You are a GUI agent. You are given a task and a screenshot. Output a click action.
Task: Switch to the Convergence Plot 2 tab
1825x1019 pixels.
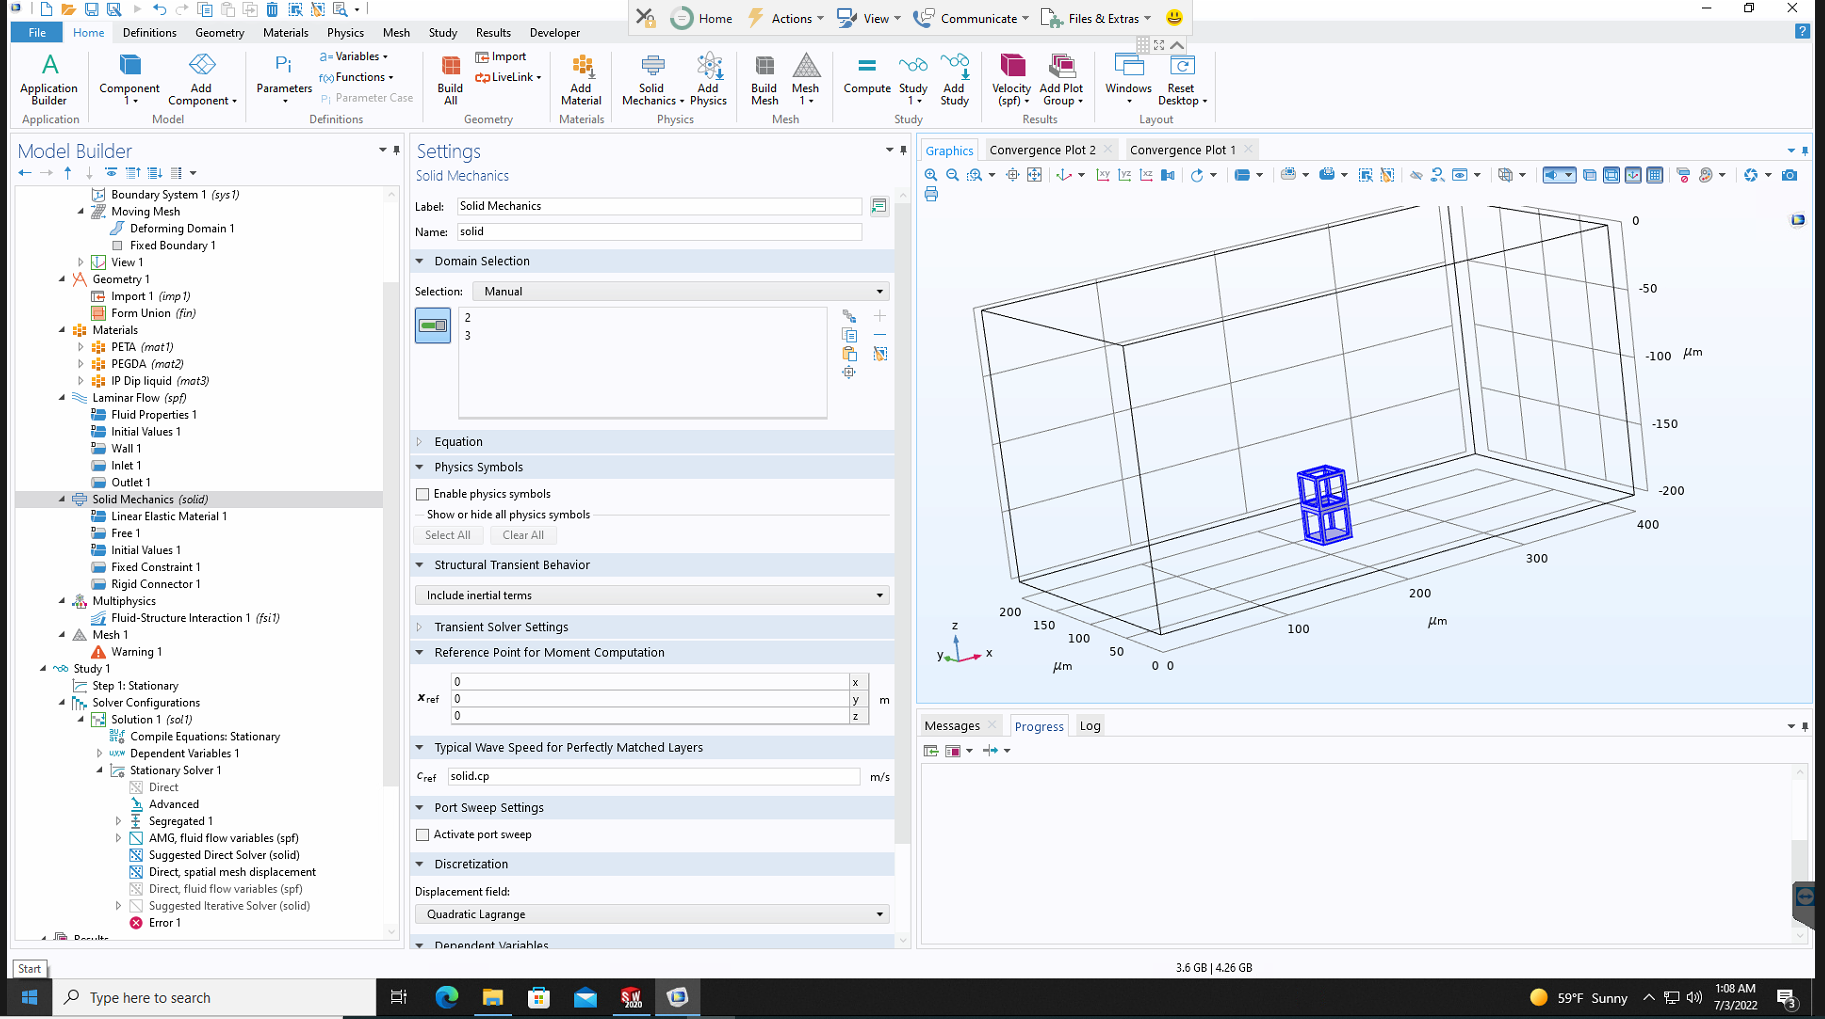tap(1042, 150)
